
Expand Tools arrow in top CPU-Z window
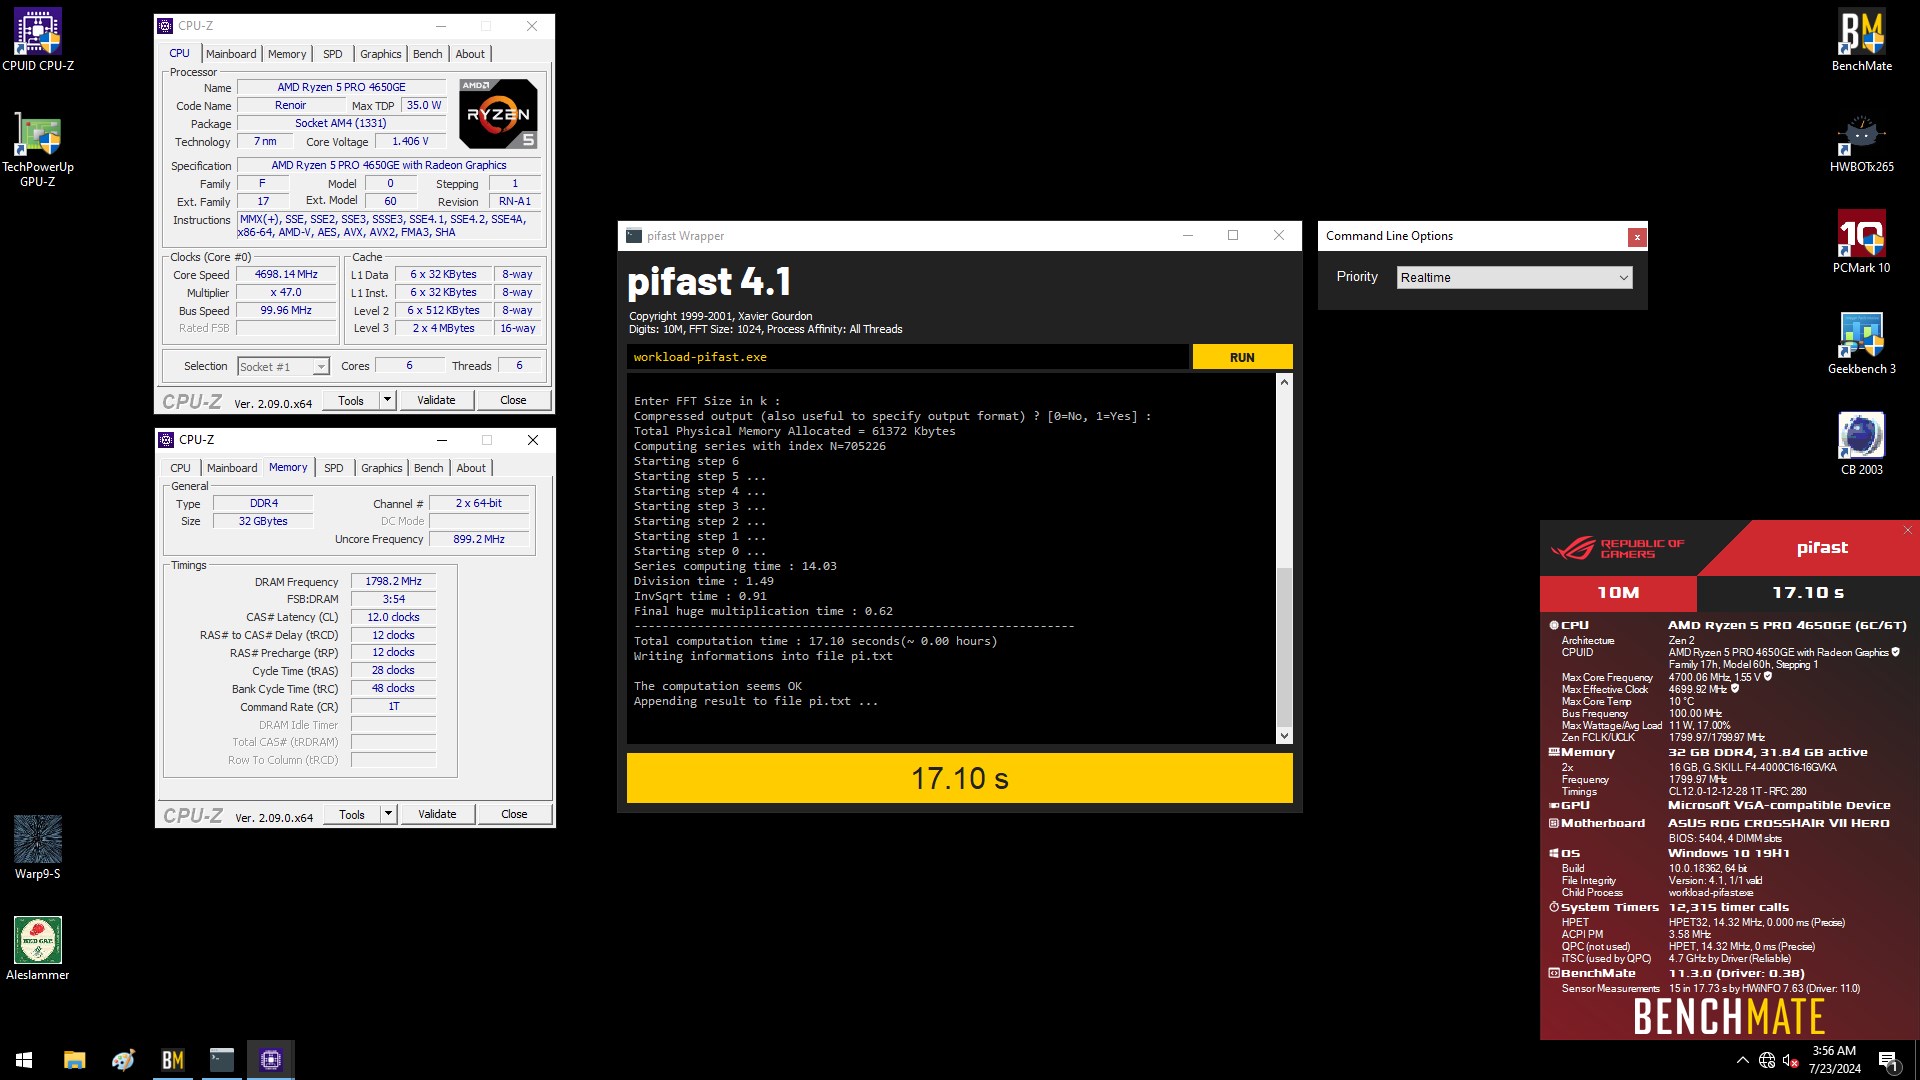tap(387, 400)
